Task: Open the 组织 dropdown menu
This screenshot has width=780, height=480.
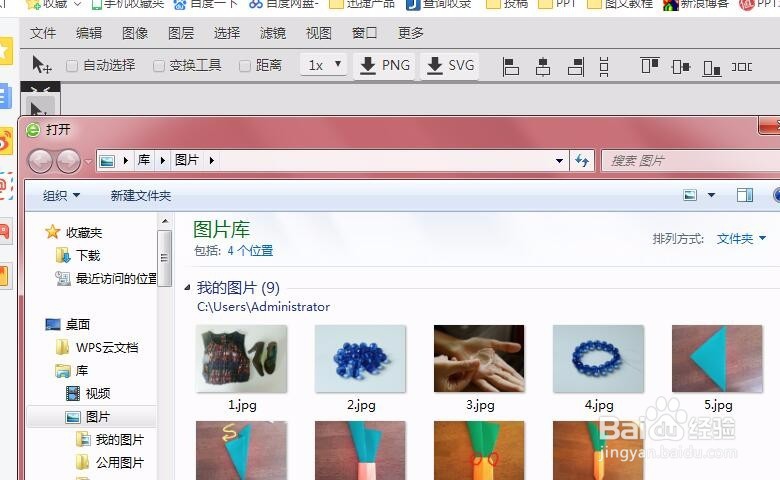Action: [x=61, y=195]
